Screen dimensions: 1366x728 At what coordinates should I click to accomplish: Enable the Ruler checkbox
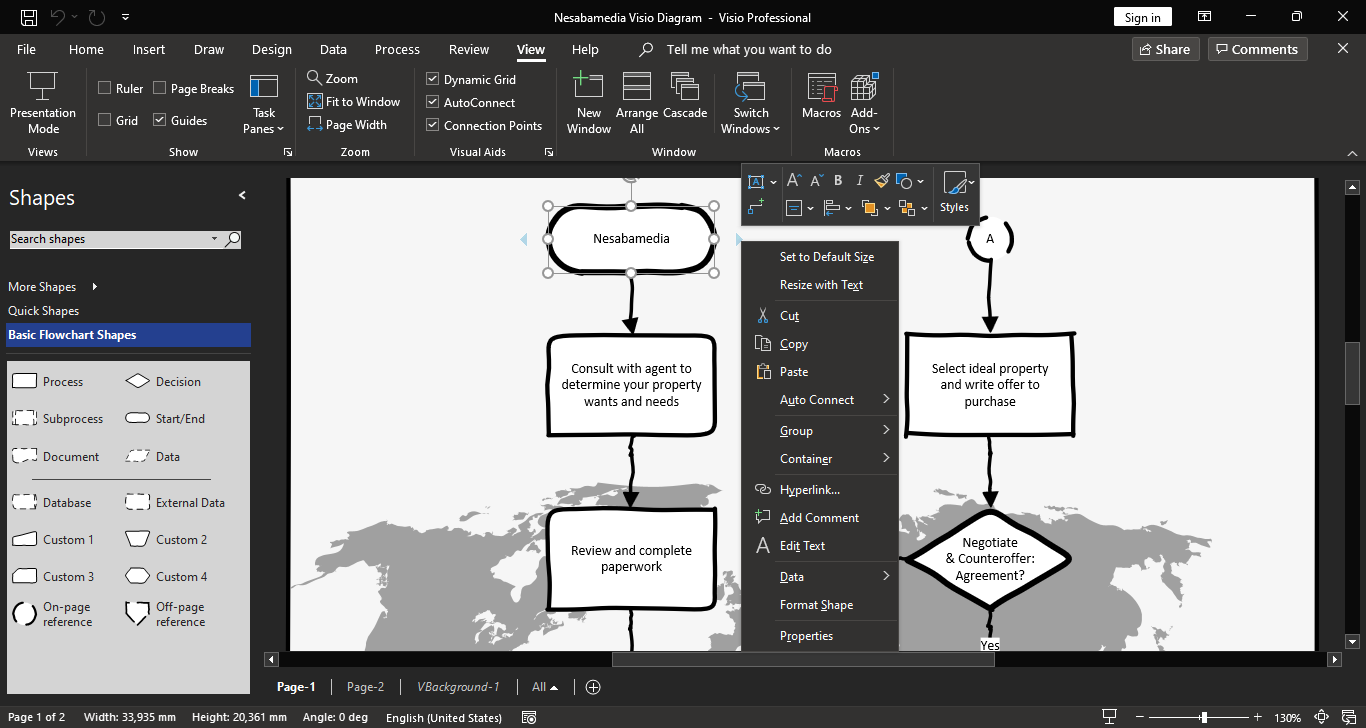tap(105, 88)
